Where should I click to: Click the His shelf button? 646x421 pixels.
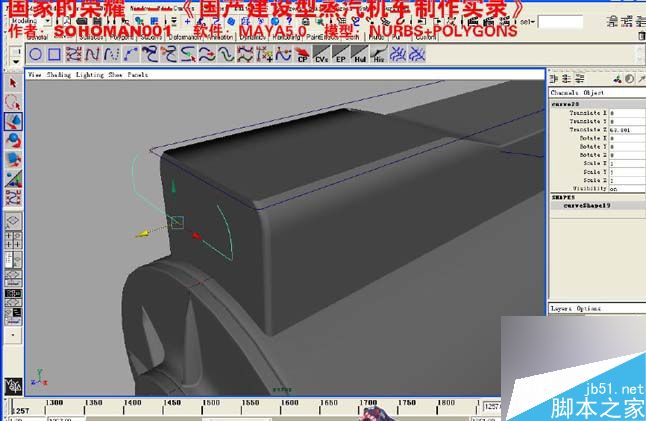point(379,54)
